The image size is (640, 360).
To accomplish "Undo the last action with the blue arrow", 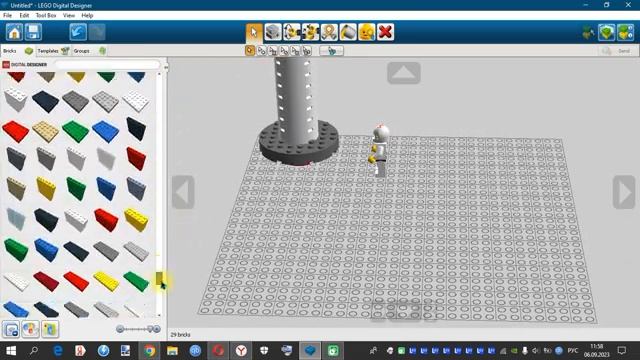I will coord(78,32).
